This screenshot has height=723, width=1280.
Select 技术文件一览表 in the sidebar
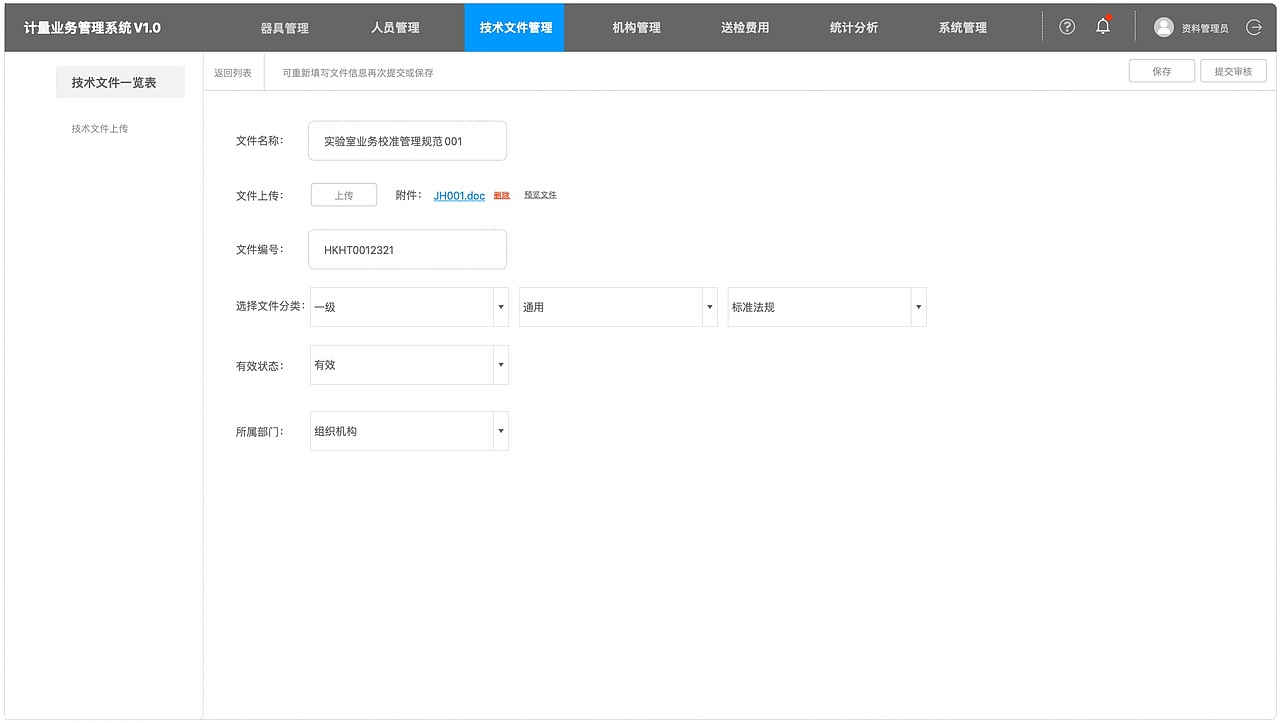[x=120, y=82]
